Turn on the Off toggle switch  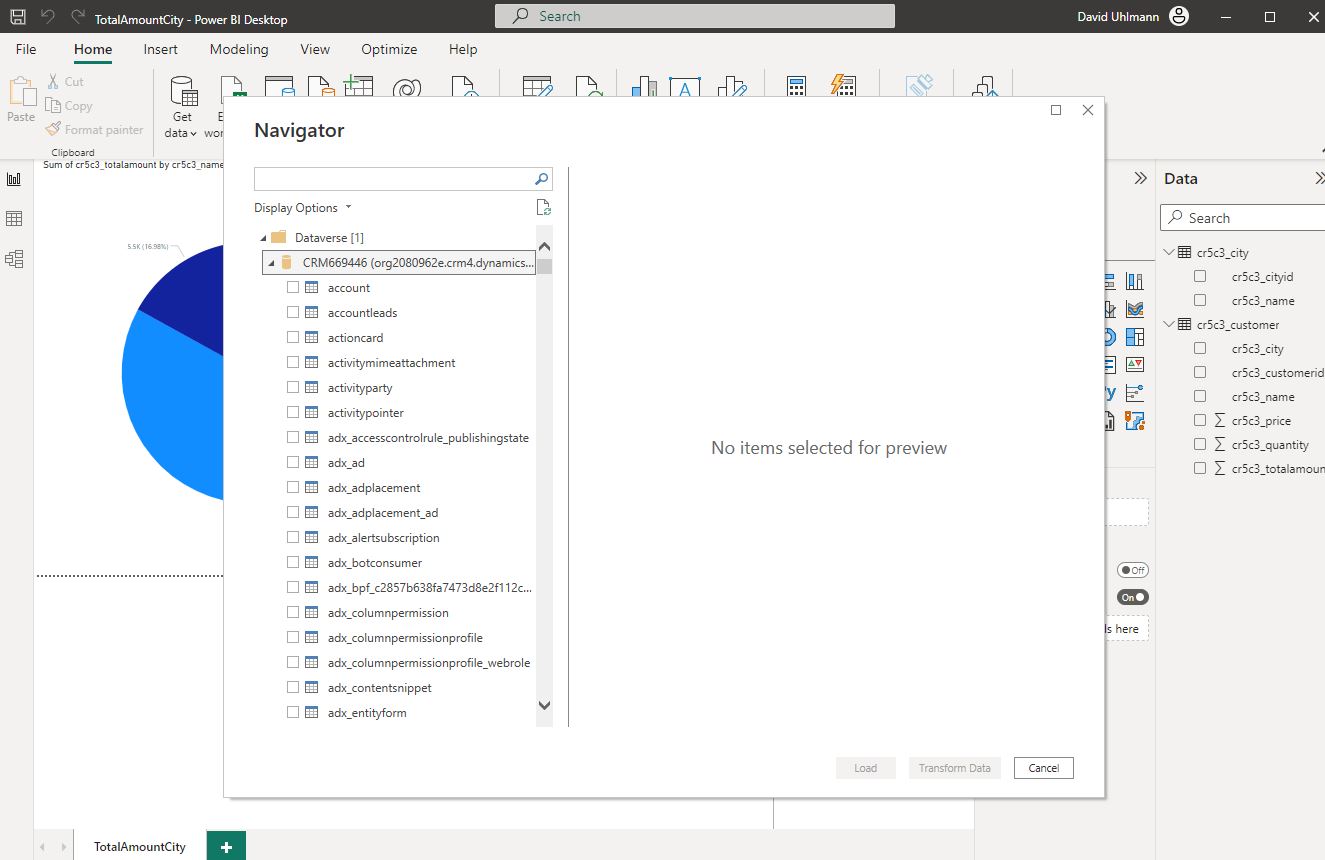pyautogui.click(x=1133, y=570)
